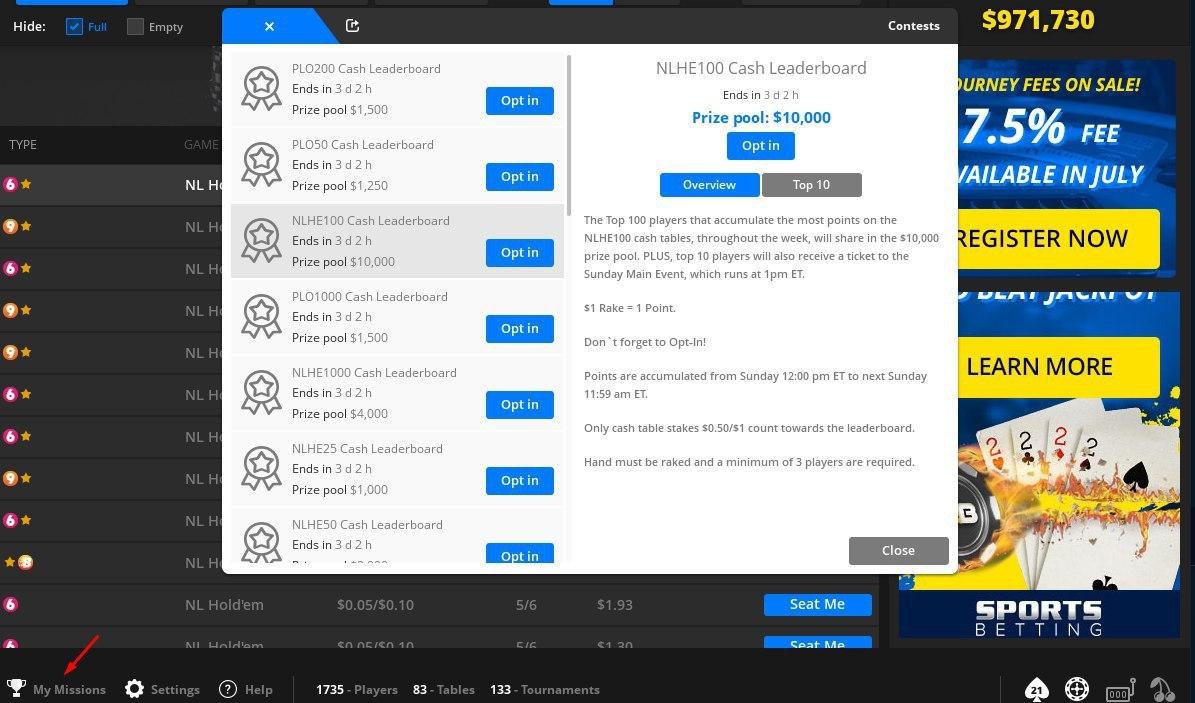Click the My Missions label
Screen dimensions: 1195x703
tap(69, 689)
